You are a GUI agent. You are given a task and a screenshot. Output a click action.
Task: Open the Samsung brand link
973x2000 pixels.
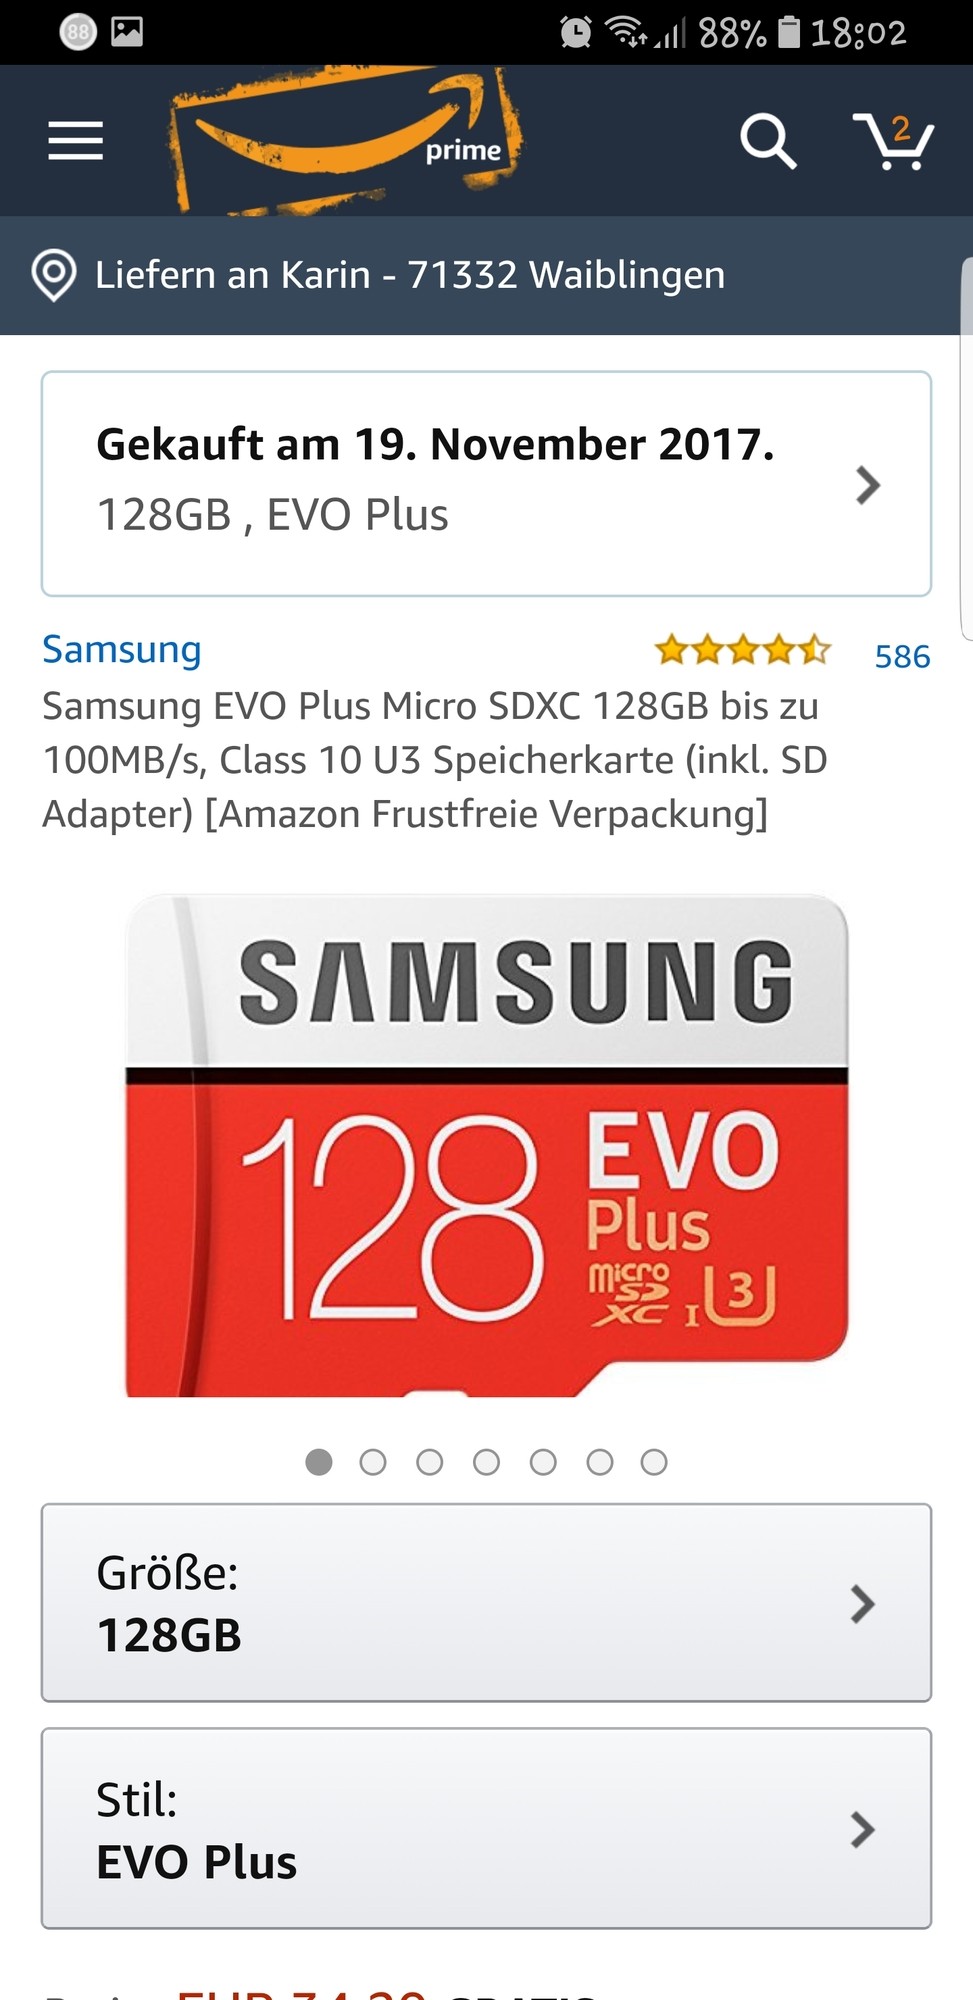(x=122, y=649)
